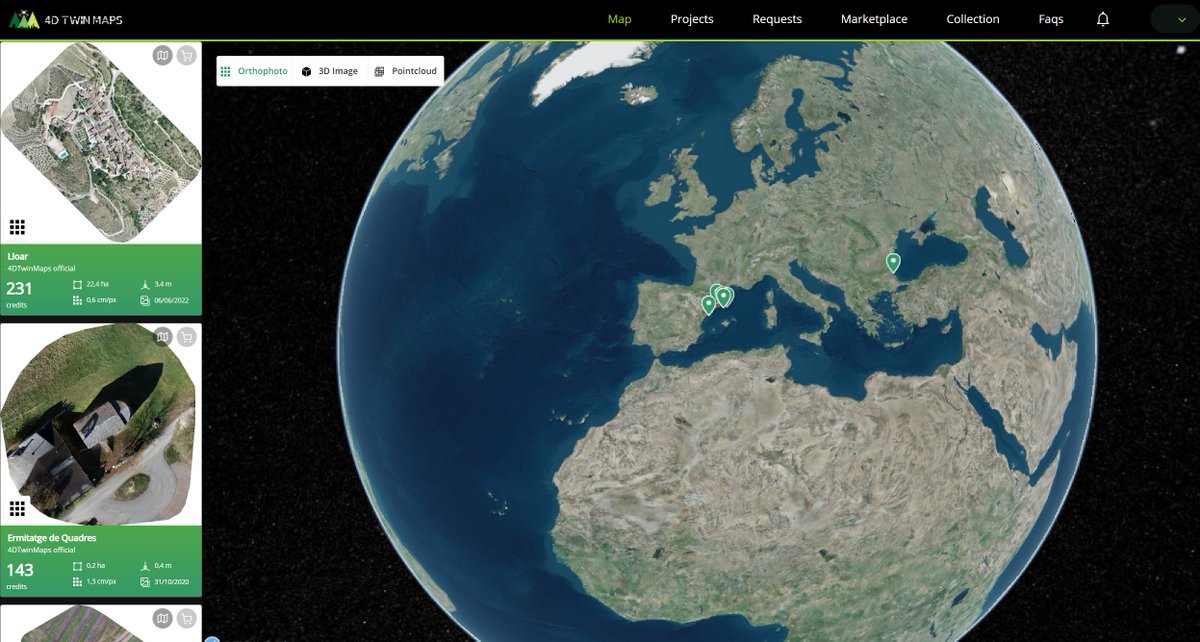Click the accuracy icon next to 3,4 m
Viewport: 1200px width, 642px height.
click(145, 285)
